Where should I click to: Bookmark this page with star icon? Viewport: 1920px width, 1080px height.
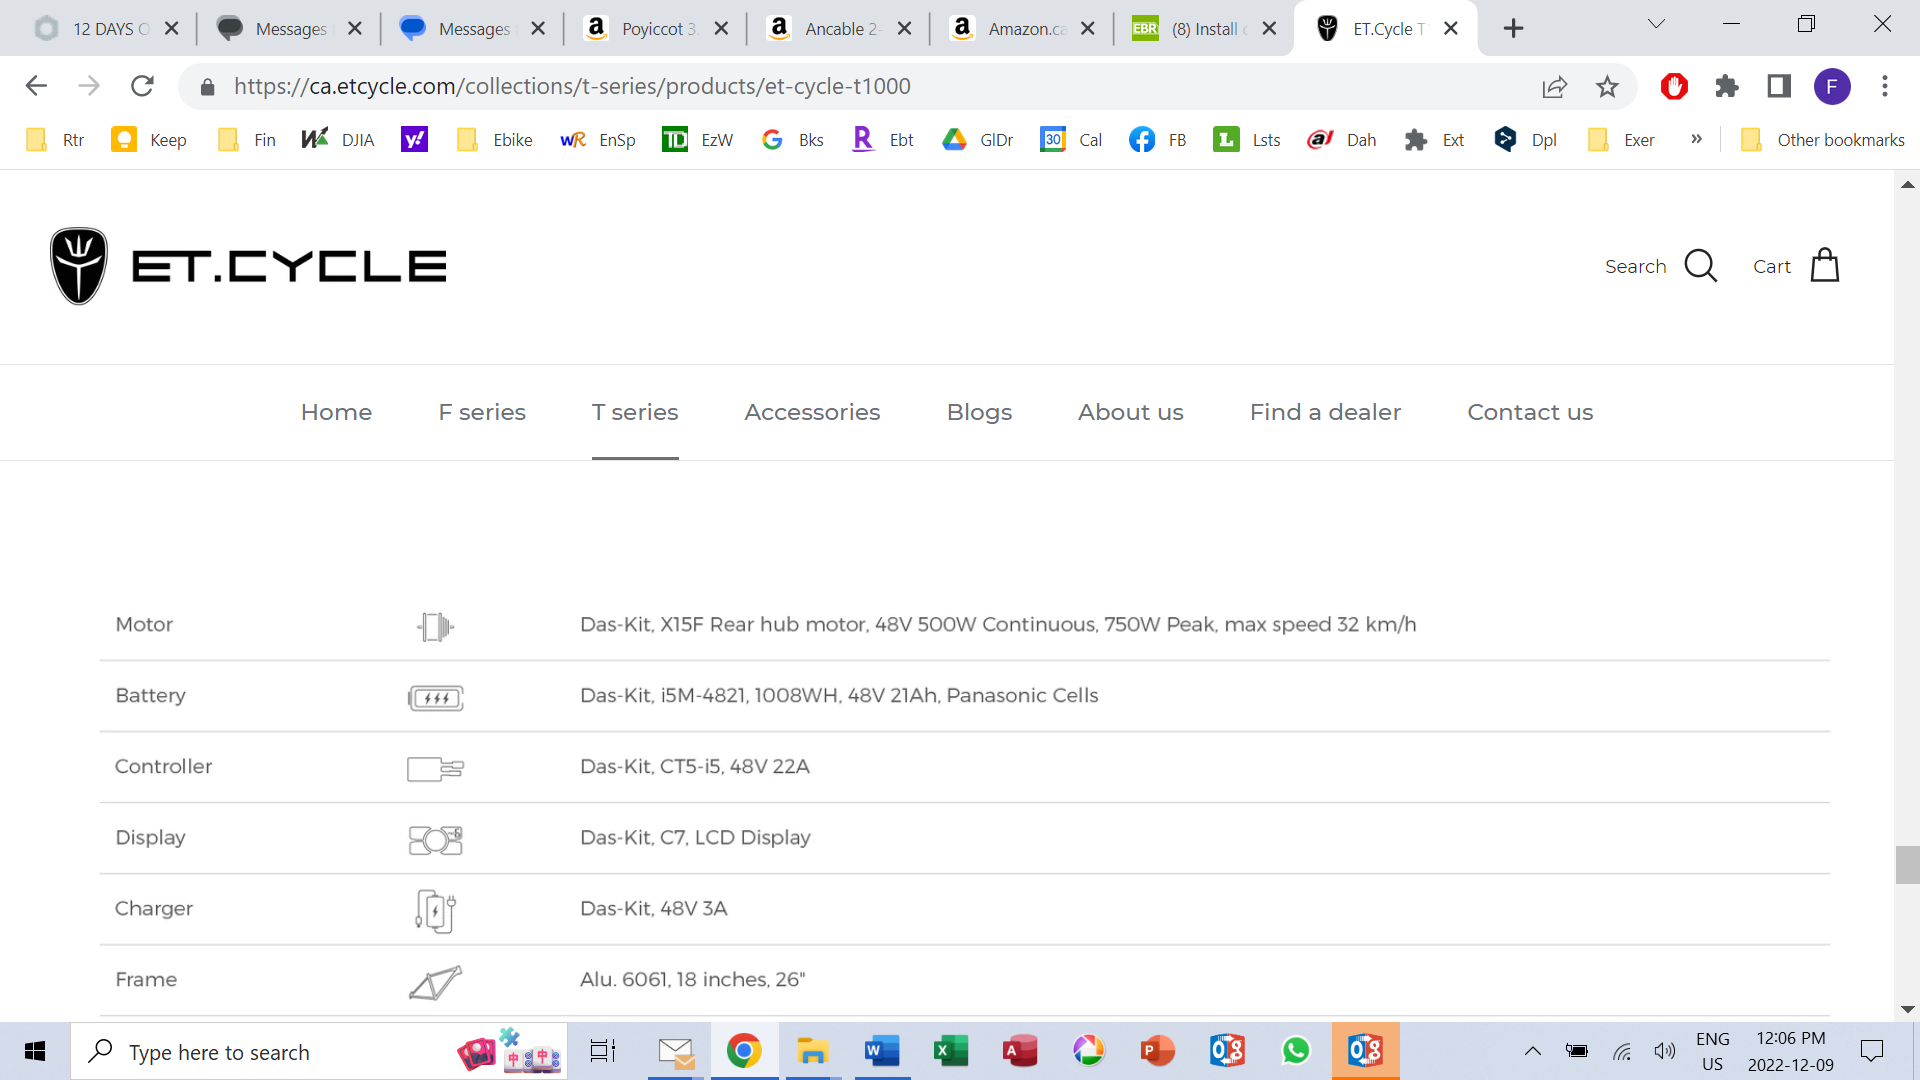click(1607, 87)
